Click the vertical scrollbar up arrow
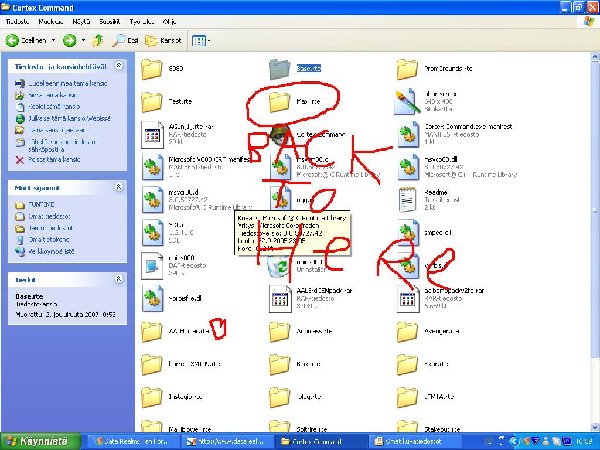The width and height of the screenshot is (600, 450). pyautogui.click(x=595, y=57)
